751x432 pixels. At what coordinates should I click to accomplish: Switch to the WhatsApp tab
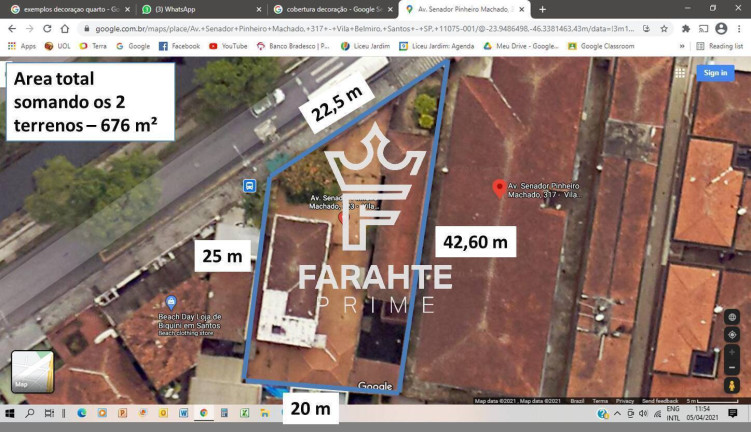[x=199, y=9]
